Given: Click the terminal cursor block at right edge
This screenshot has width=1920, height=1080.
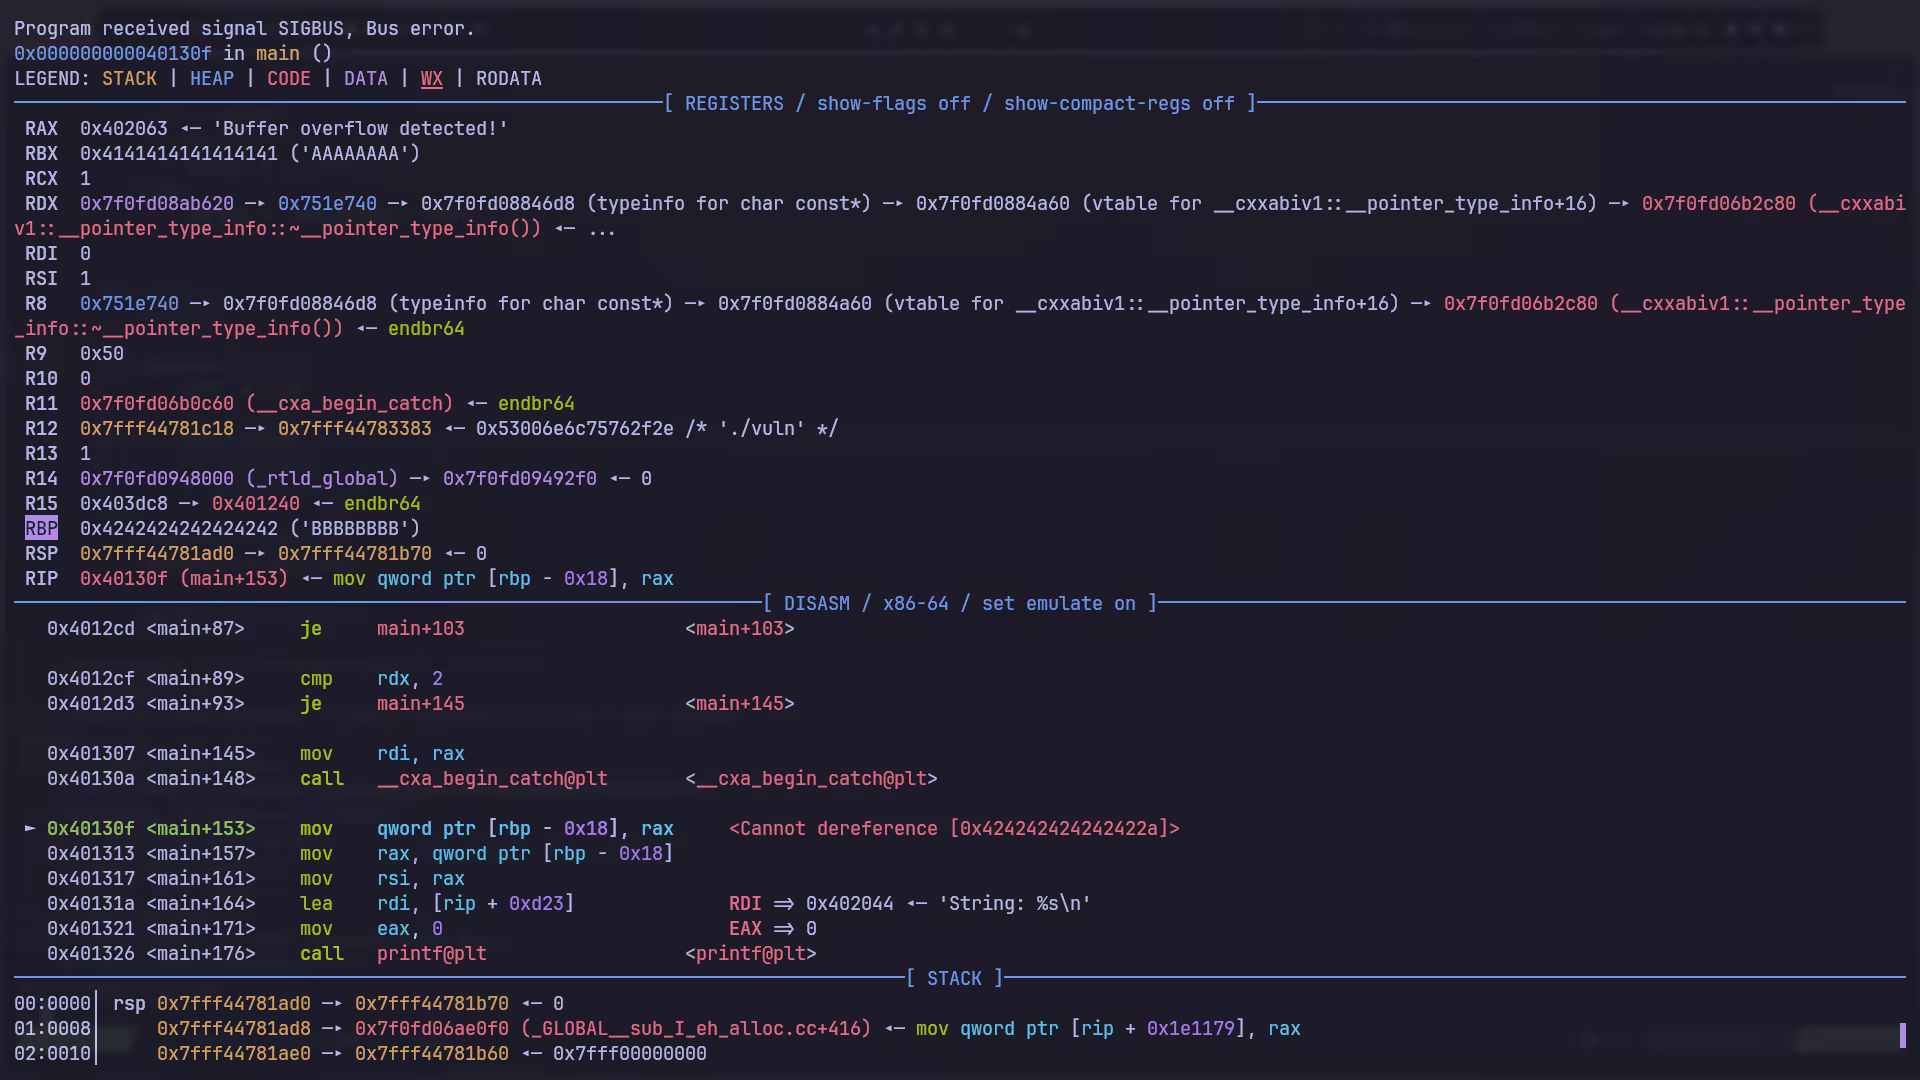Looking at the screenshot, I should point(1902,1035).
